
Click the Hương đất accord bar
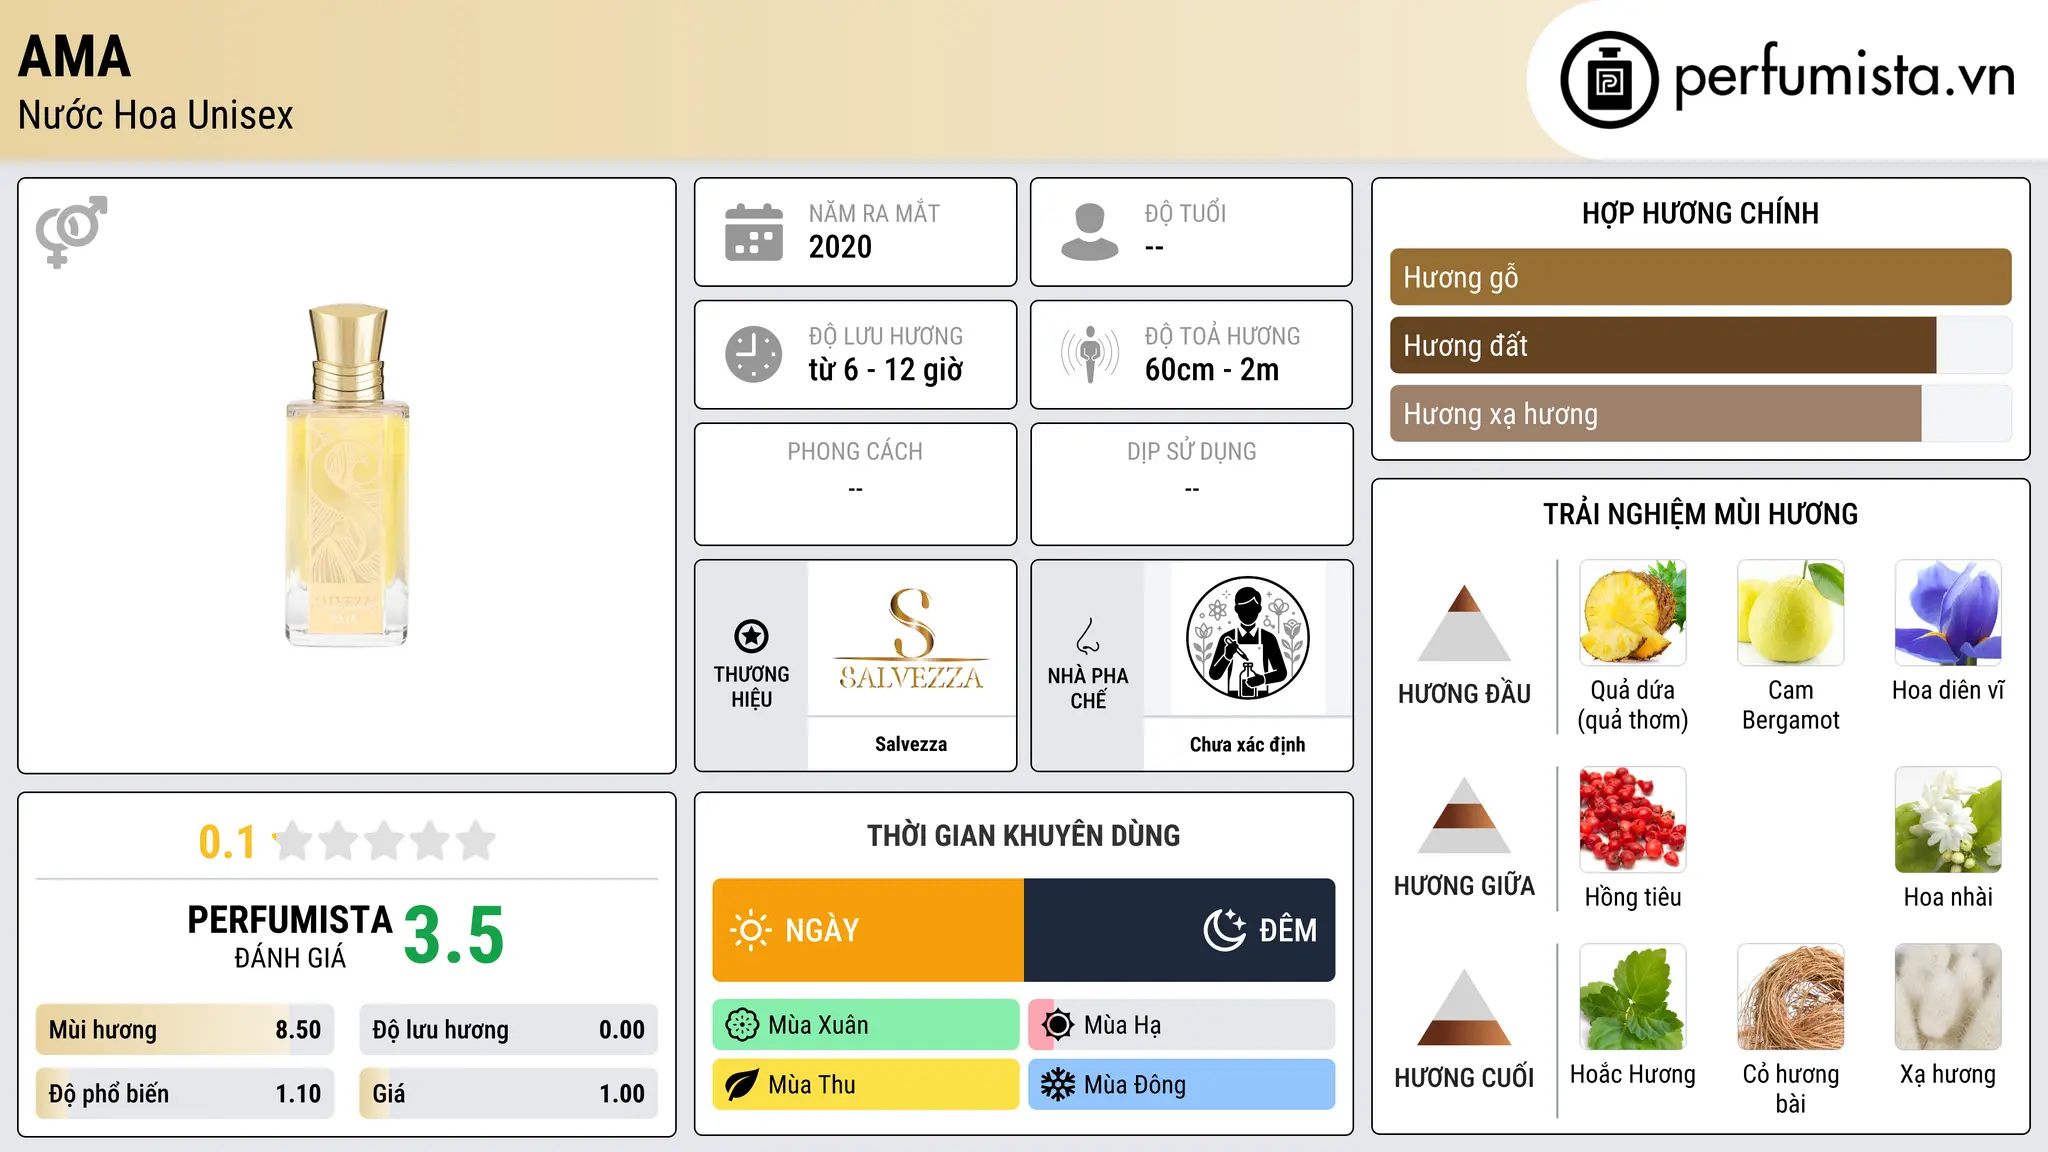[1701, 346]
